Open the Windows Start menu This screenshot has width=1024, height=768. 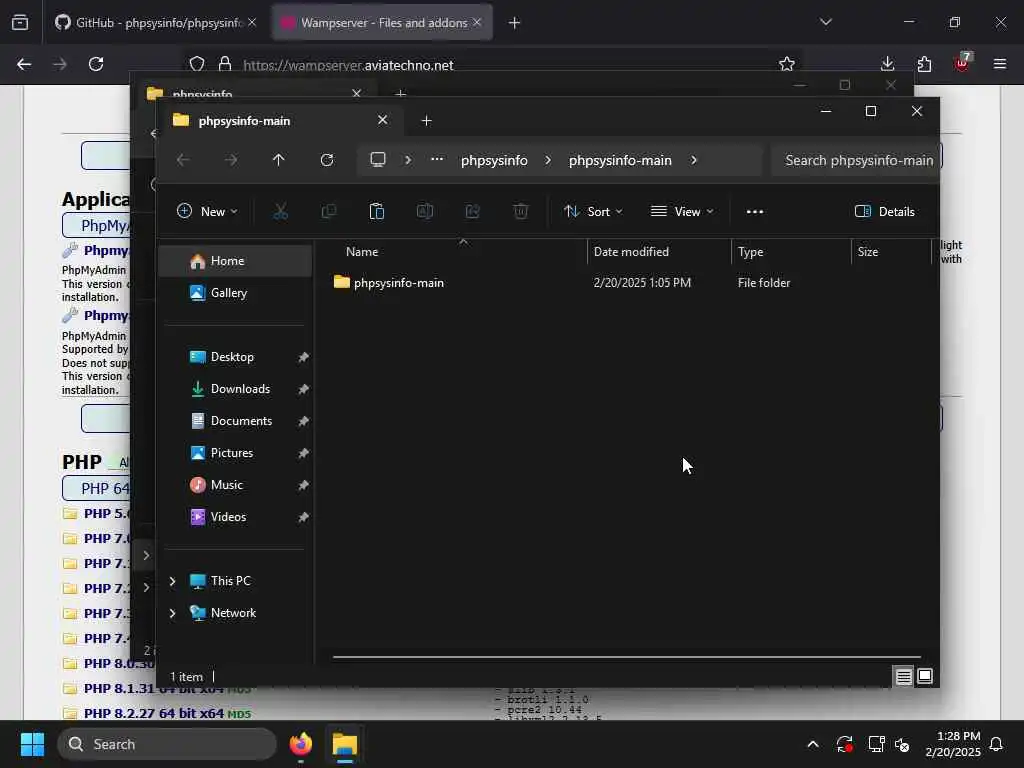point(32,744)
